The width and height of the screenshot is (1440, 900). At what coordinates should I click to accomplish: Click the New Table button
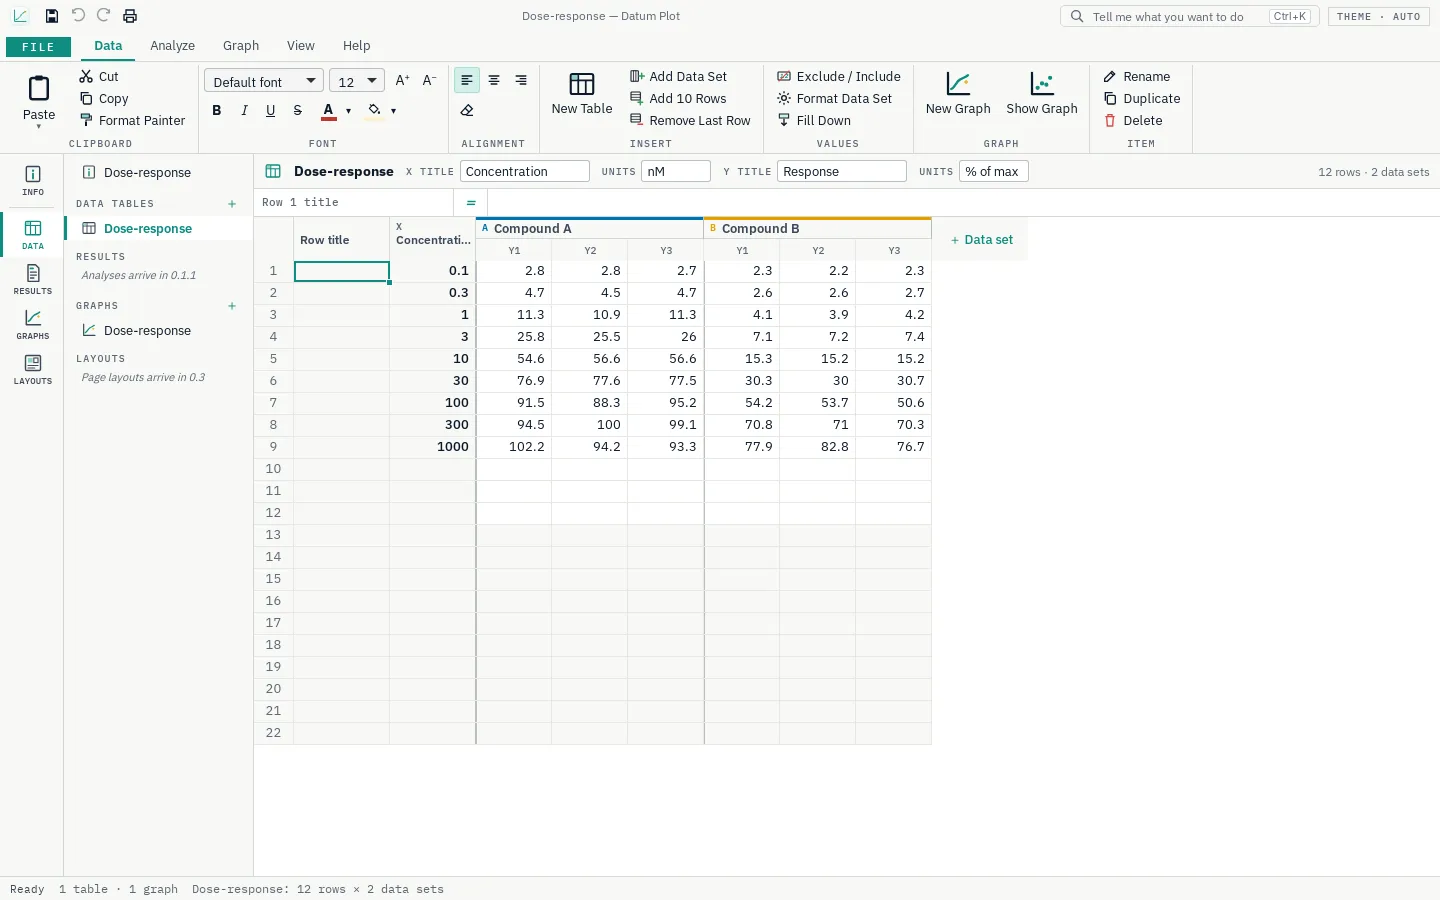(582, 94)
